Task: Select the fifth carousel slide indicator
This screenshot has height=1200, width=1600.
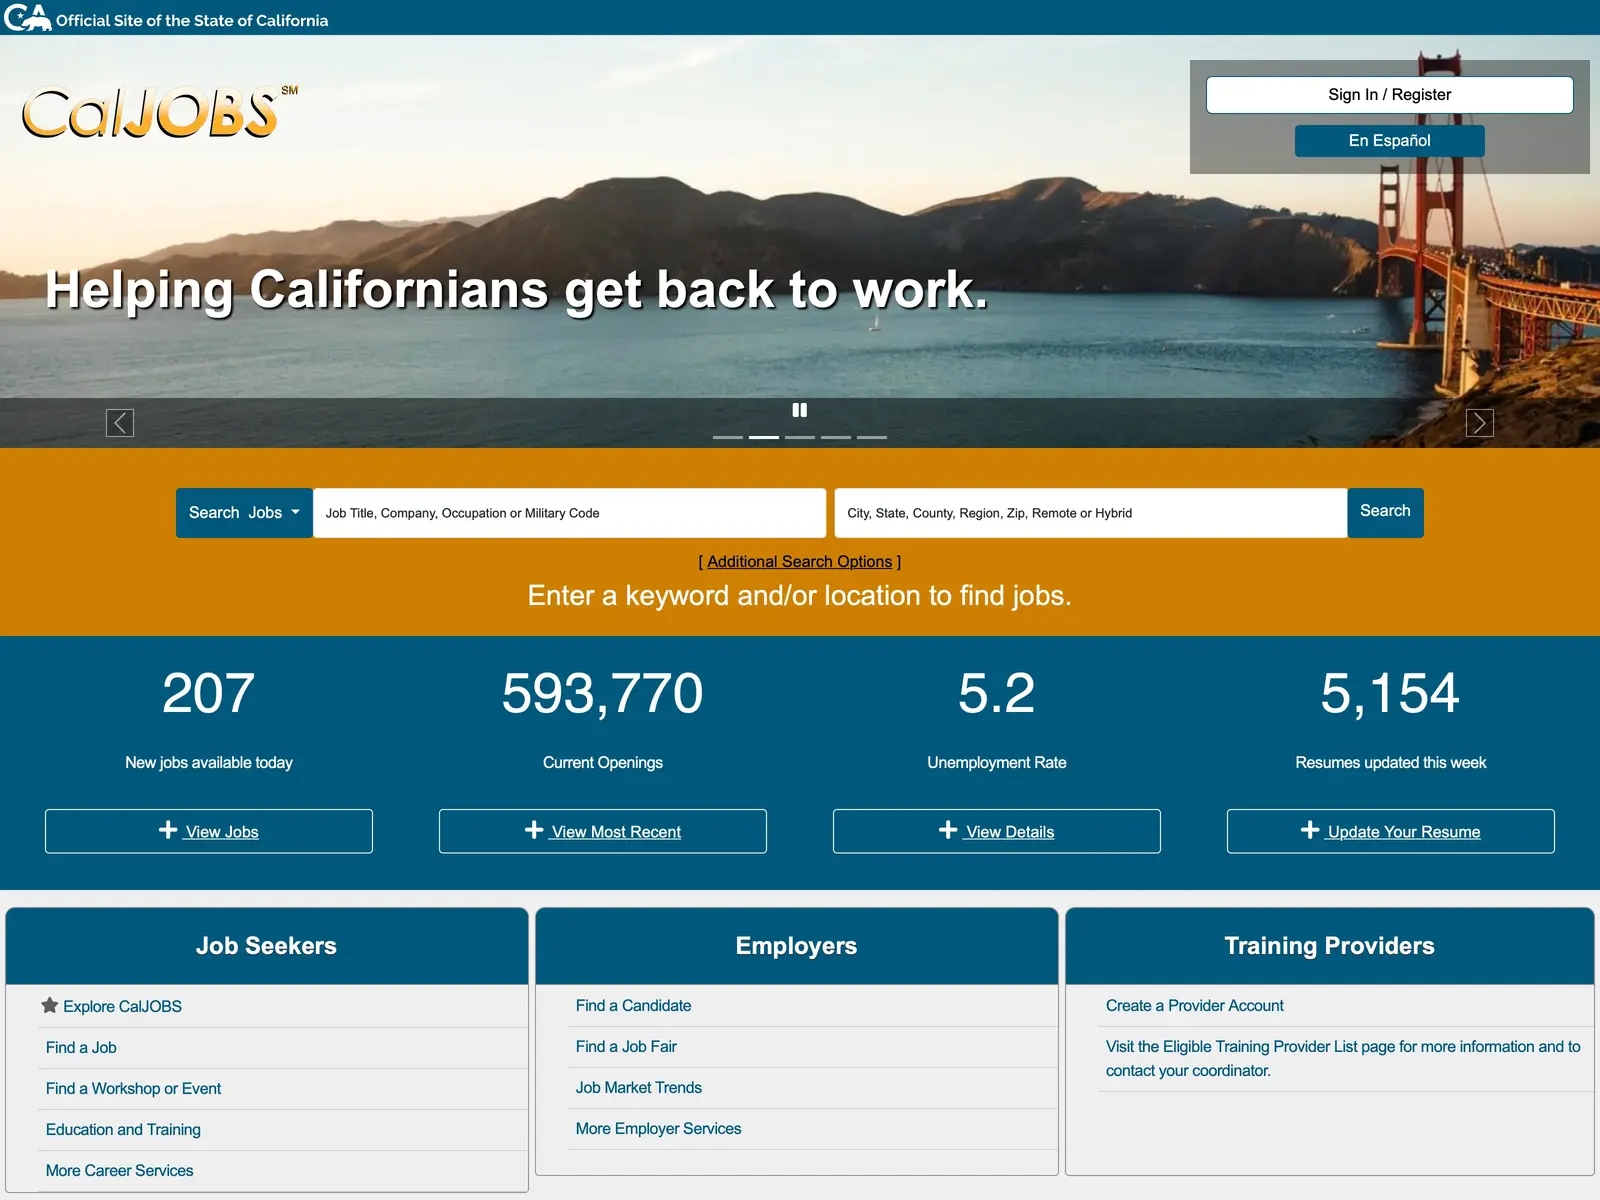Action: [872, 437]
